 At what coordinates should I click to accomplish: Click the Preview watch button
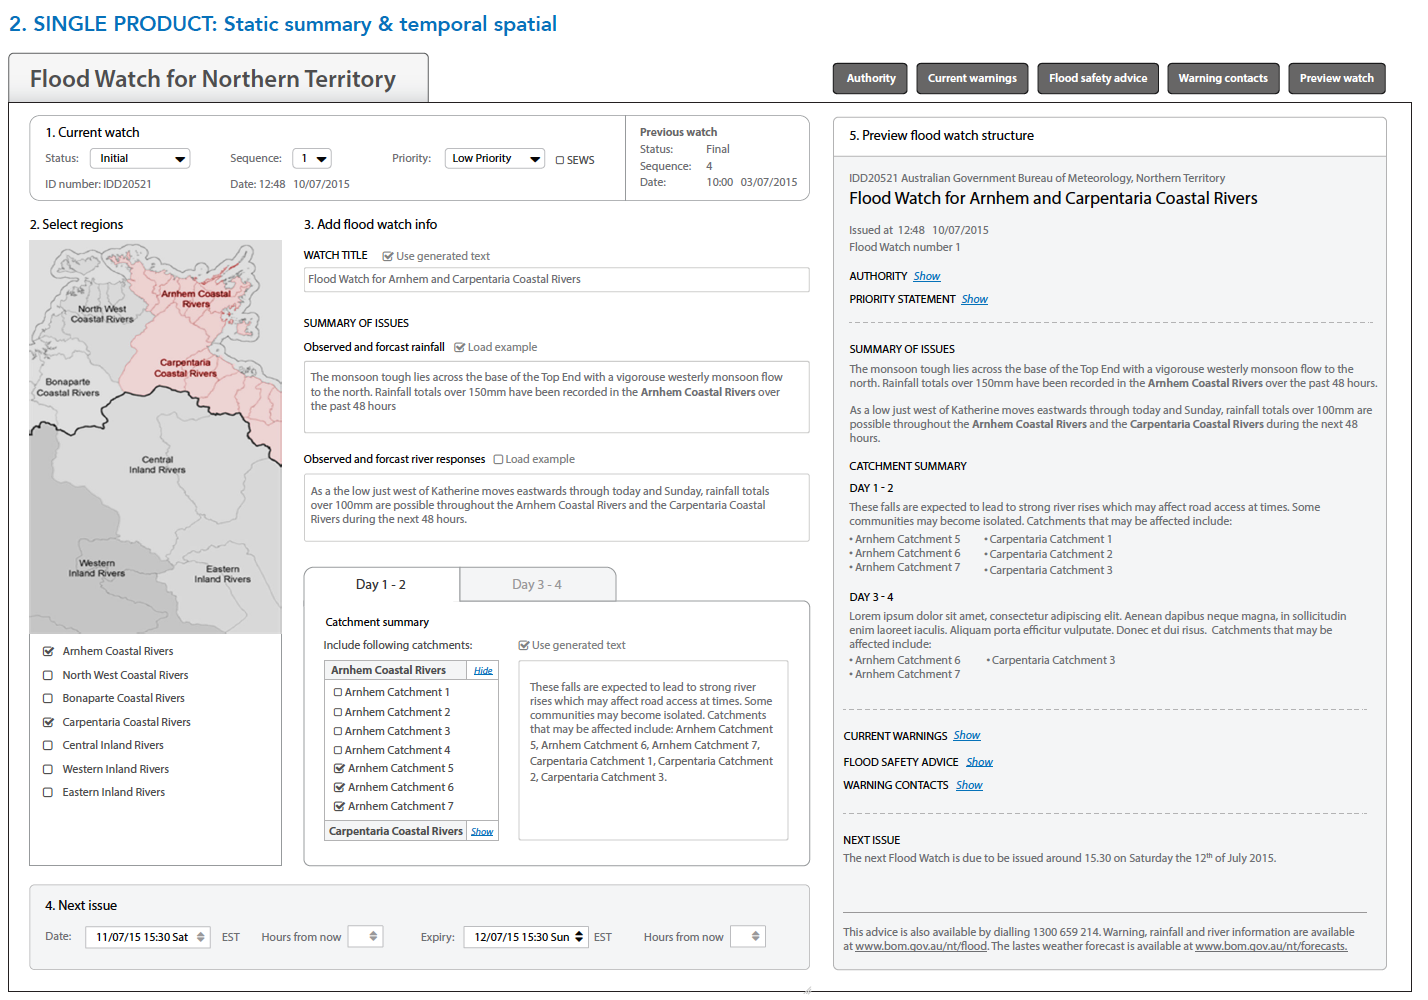pyautogui.click(x=1337, y=78)
